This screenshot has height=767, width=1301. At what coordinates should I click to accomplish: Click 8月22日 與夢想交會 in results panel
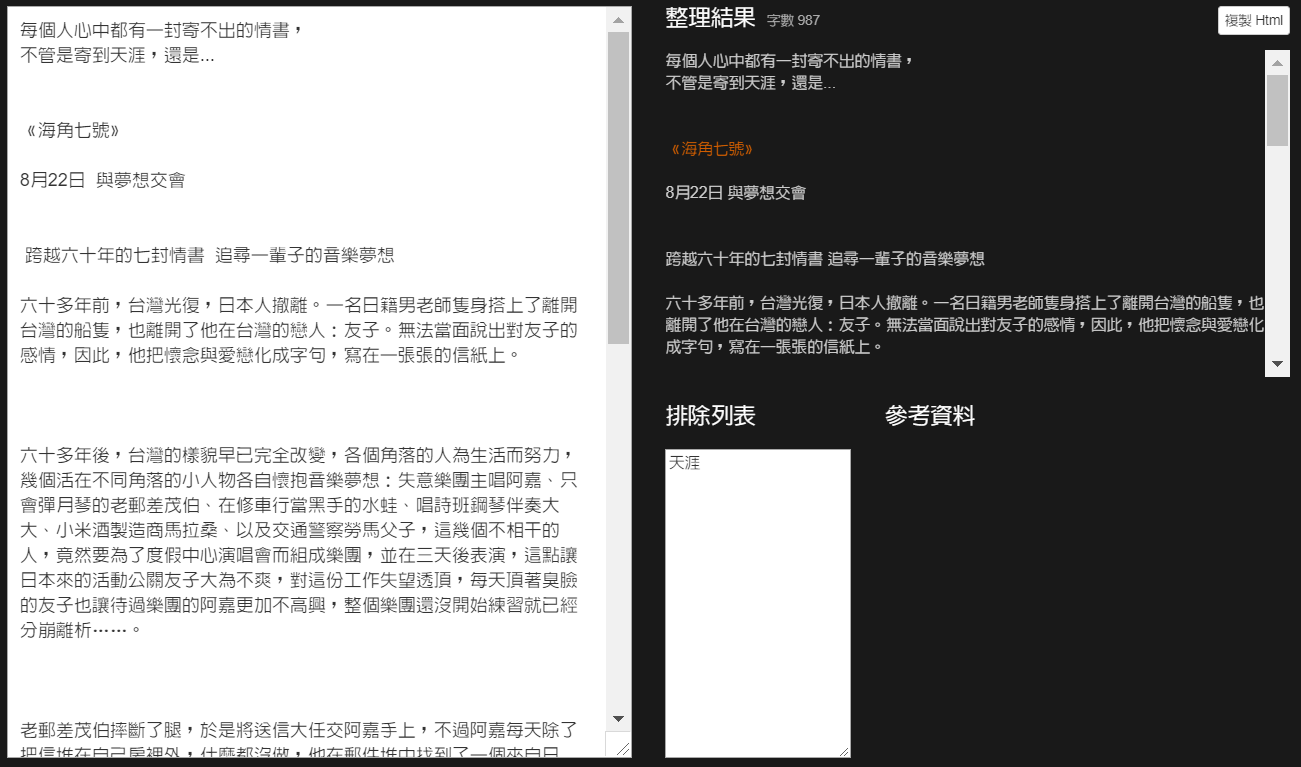pos(735,193)
